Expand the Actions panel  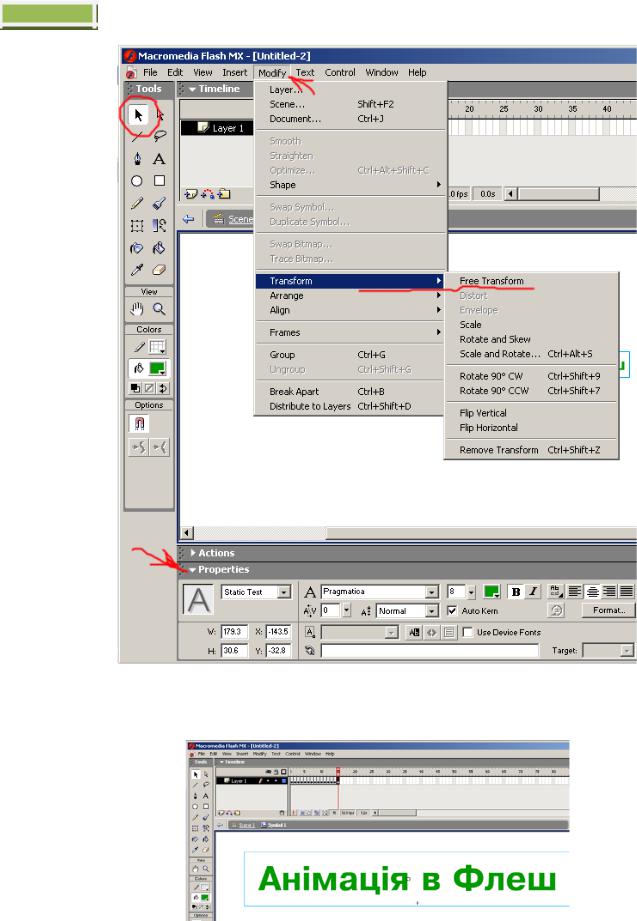point(193,553)
